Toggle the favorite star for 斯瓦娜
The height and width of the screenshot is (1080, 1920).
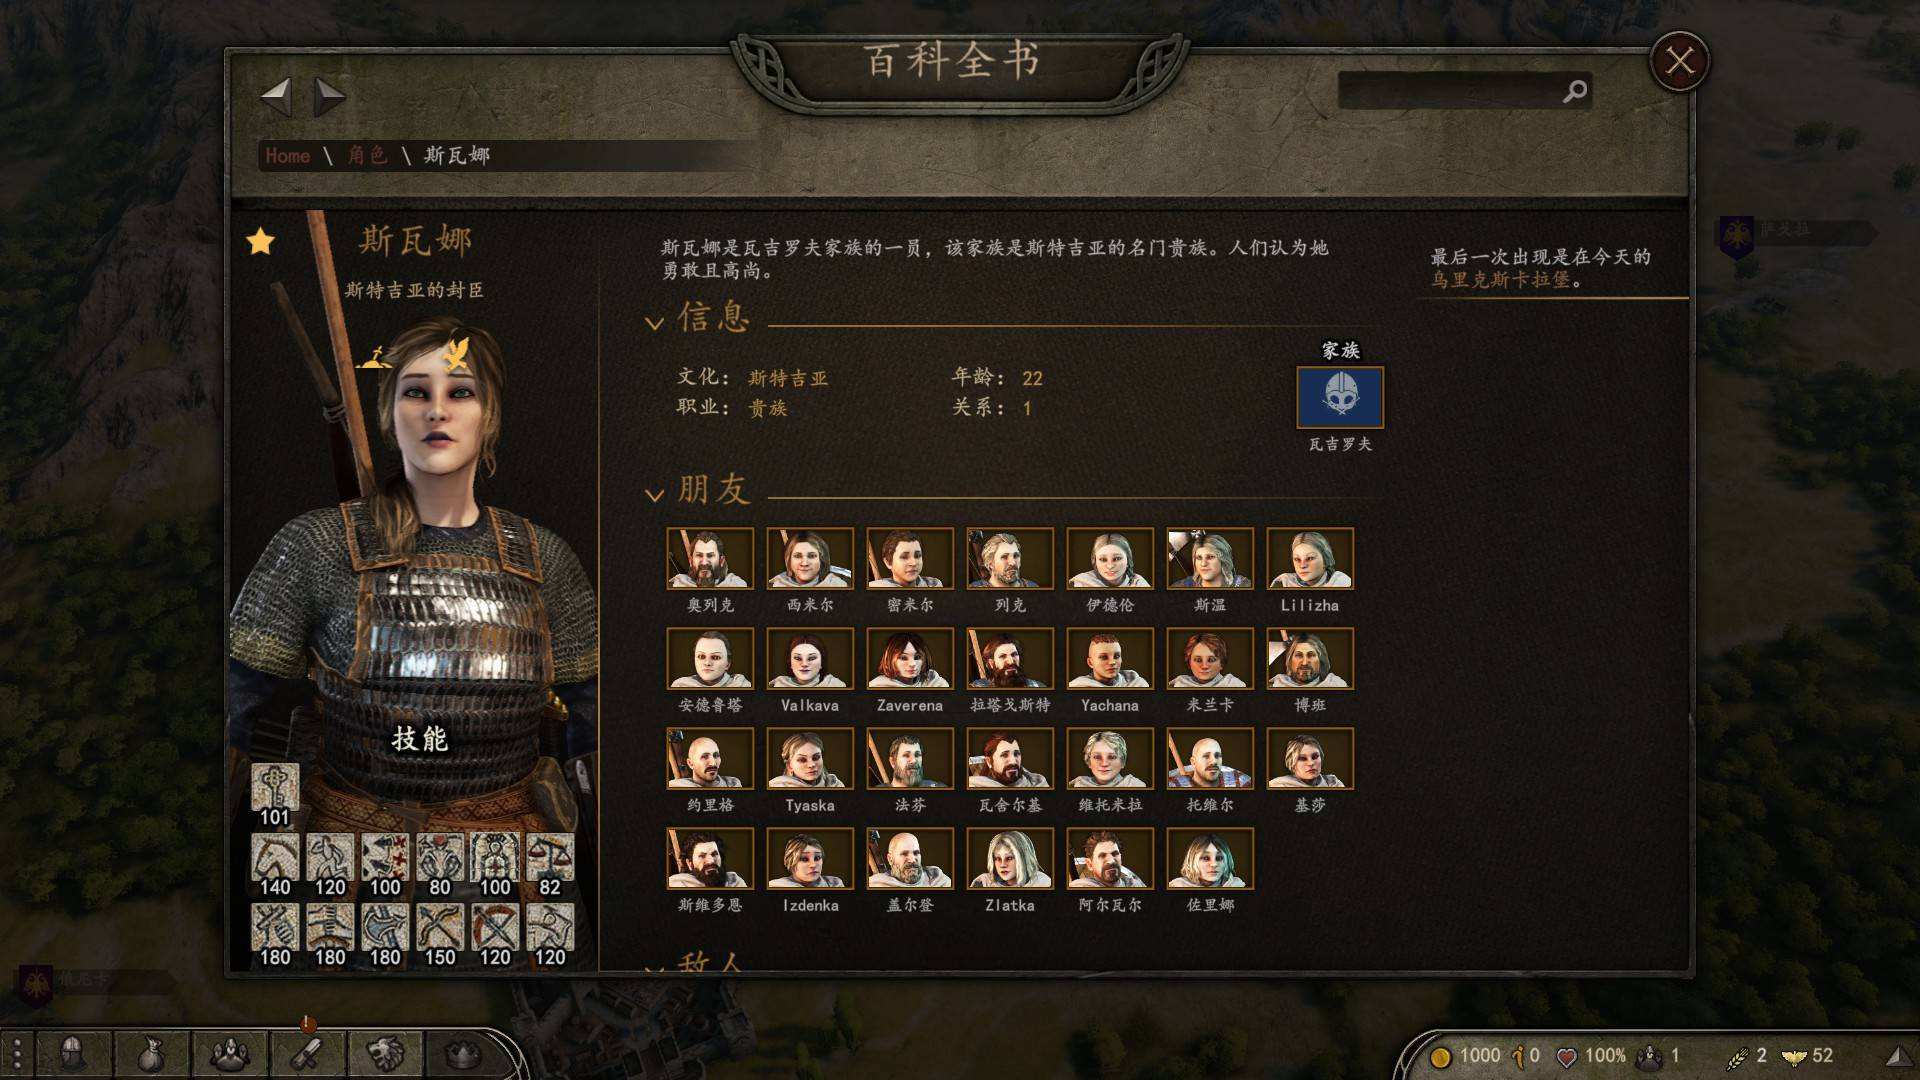click(x=261, y=241)
